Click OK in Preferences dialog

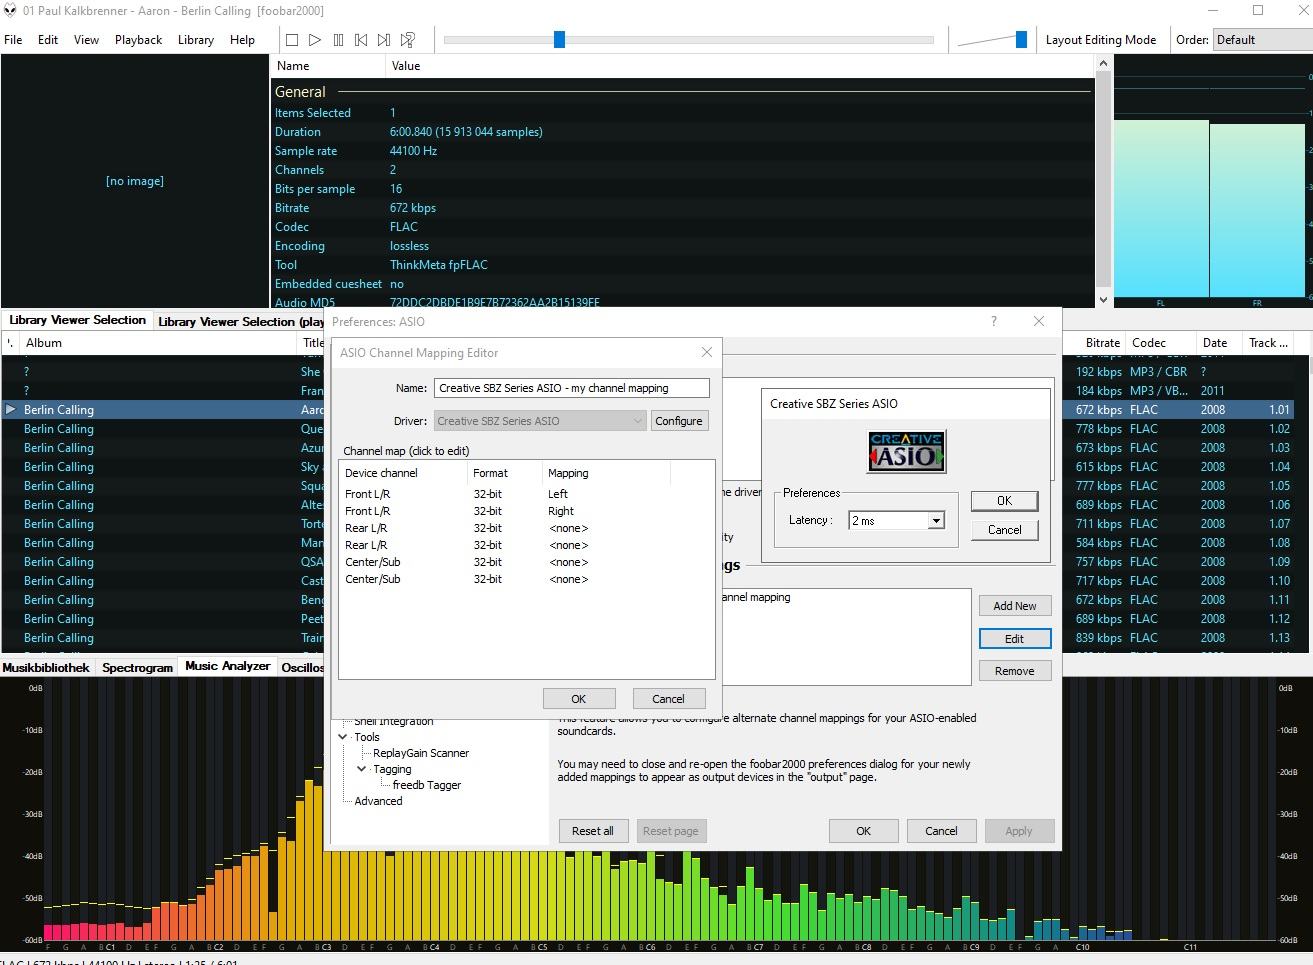point(863,831)
